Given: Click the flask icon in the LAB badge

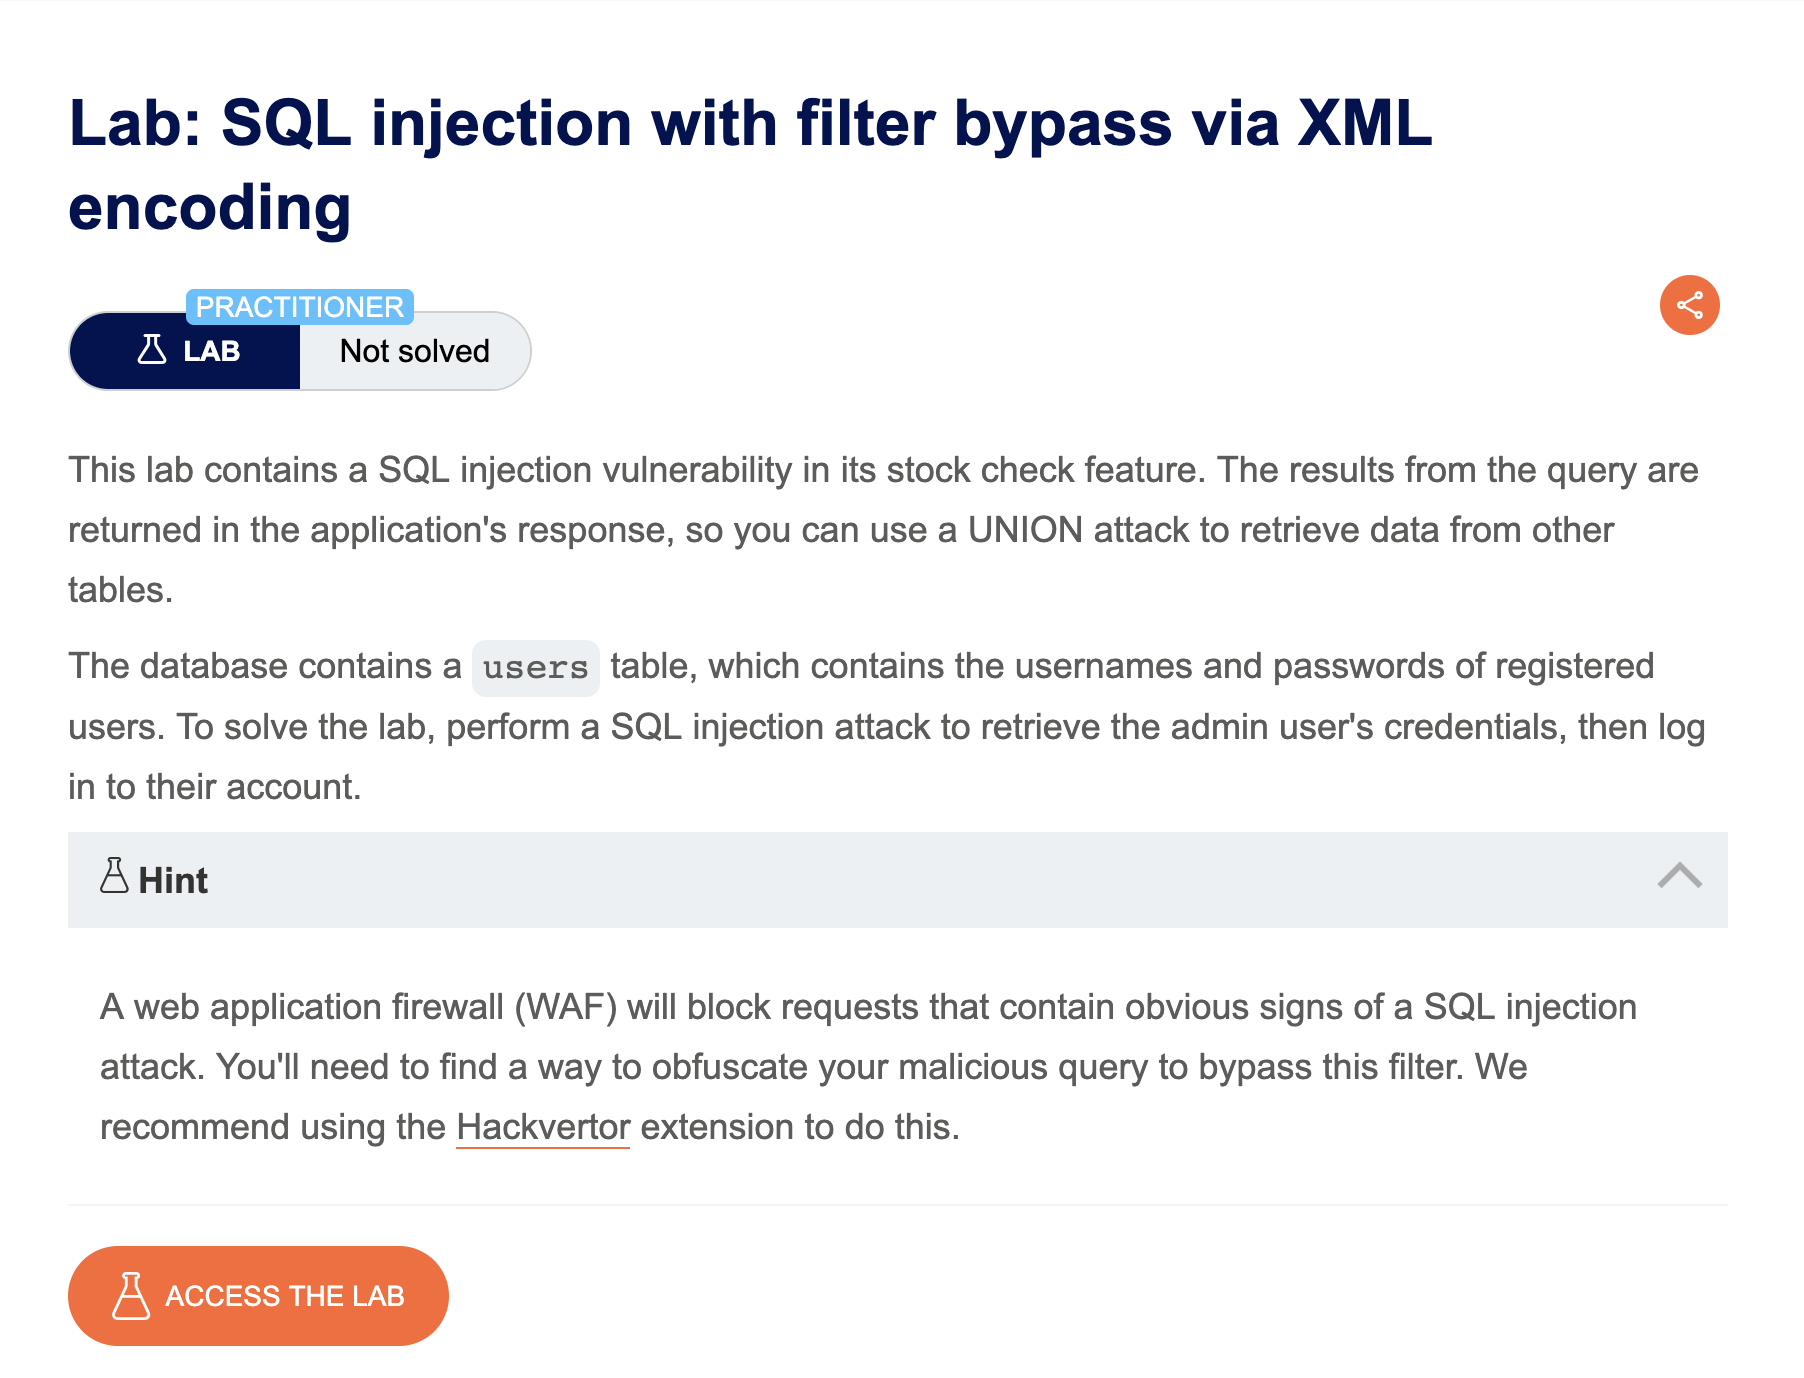Looking at the screenshot, I should [152, 350].
